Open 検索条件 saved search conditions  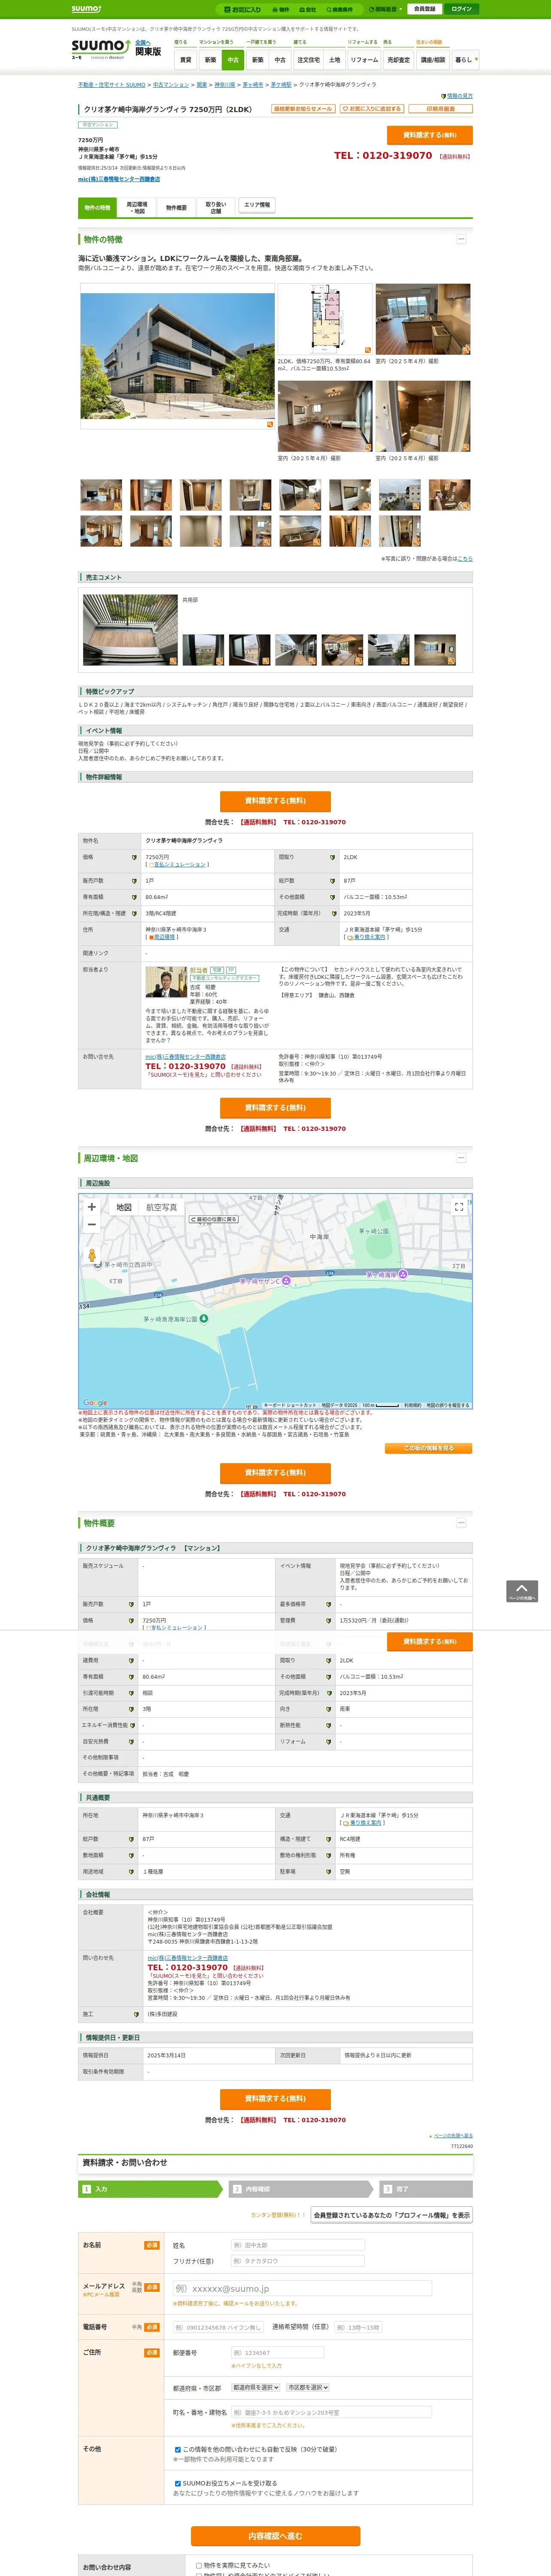[340, 9]
